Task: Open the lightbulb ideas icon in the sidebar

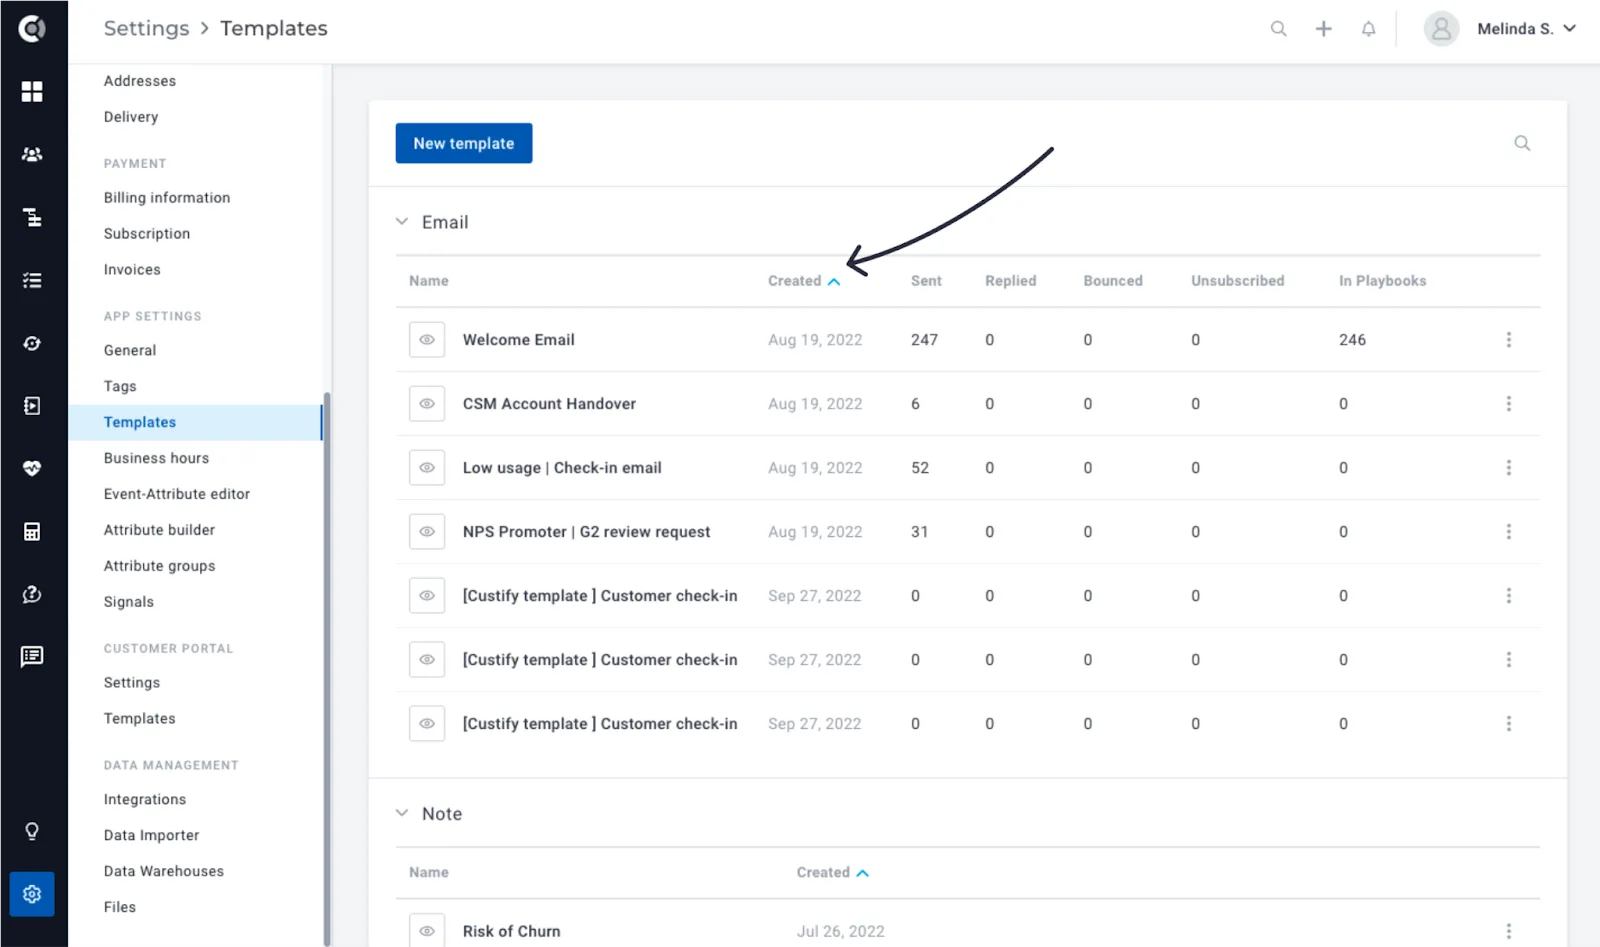Action: click(x=32, y=831)
